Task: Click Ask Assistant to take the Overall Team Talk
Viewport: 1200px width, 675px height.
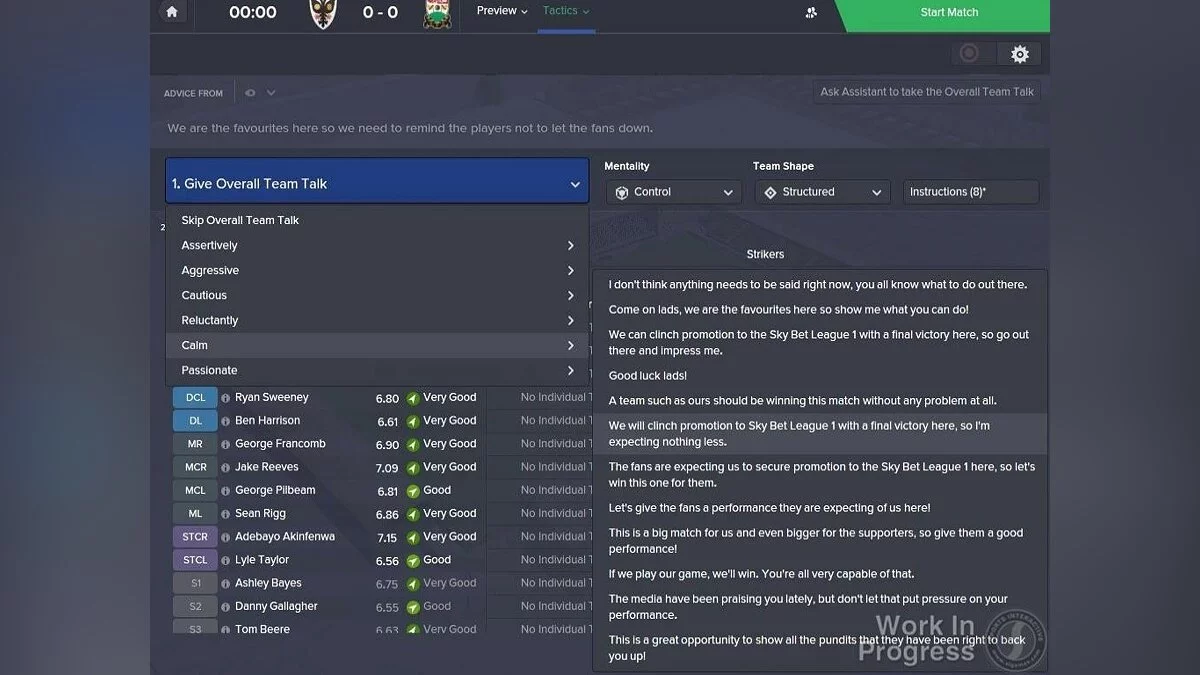Action: click(926, 91)
